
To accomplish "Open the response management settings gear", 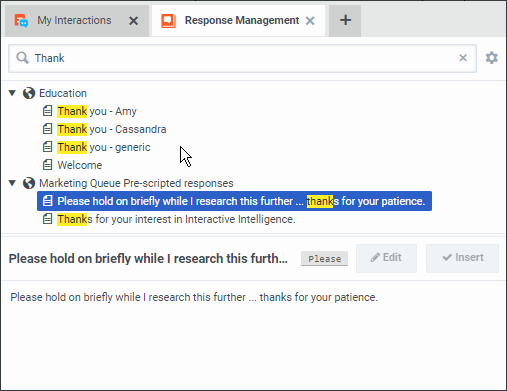I will click(x=492, y=58).
